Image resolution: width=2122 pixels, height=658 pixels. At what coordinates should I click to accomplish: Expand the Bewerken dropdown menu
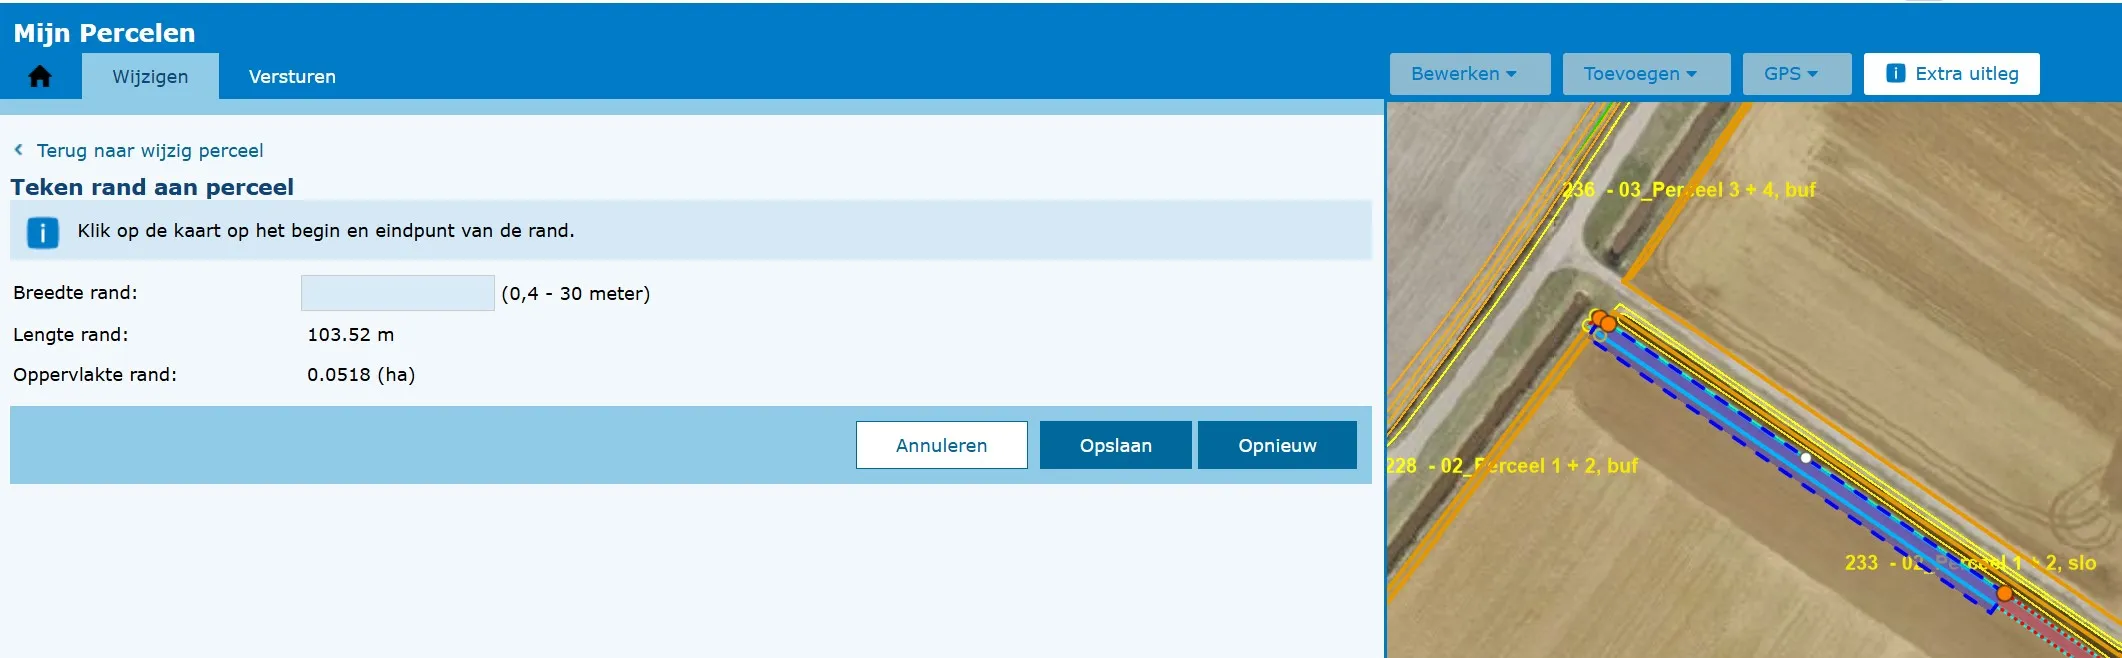(x=1469, y=74)
